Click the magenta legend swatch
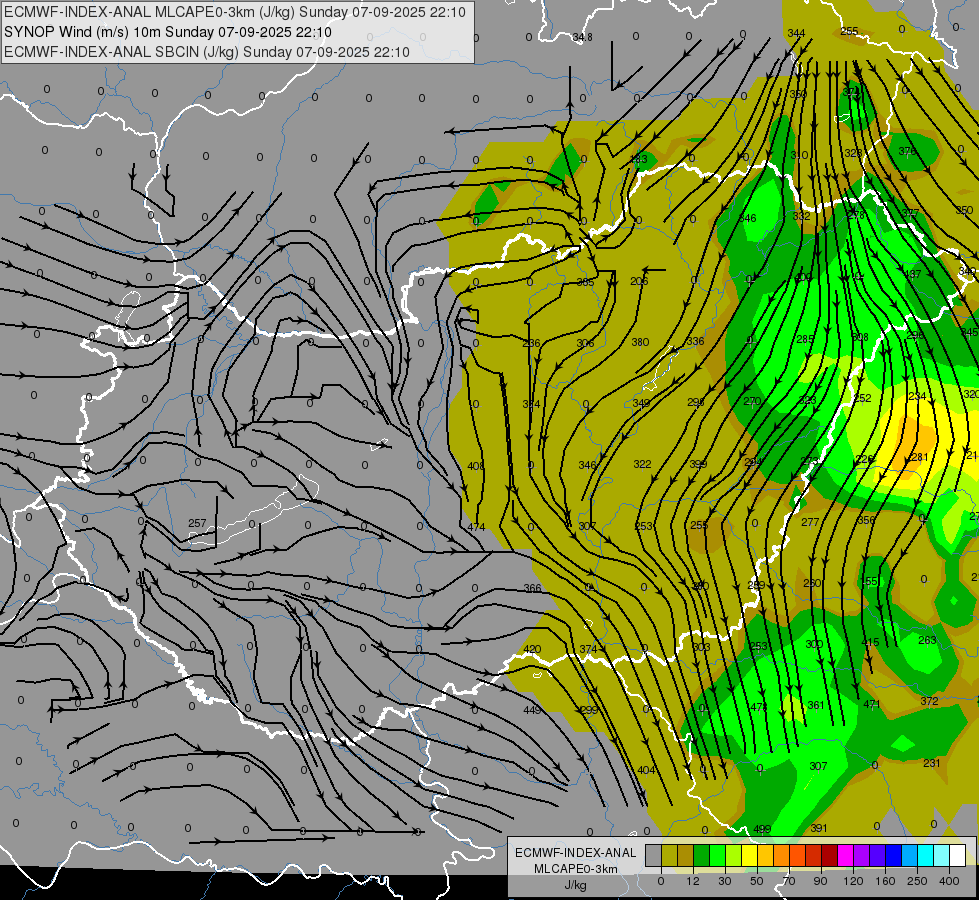 pyautogui.click(x=845, y=855)
